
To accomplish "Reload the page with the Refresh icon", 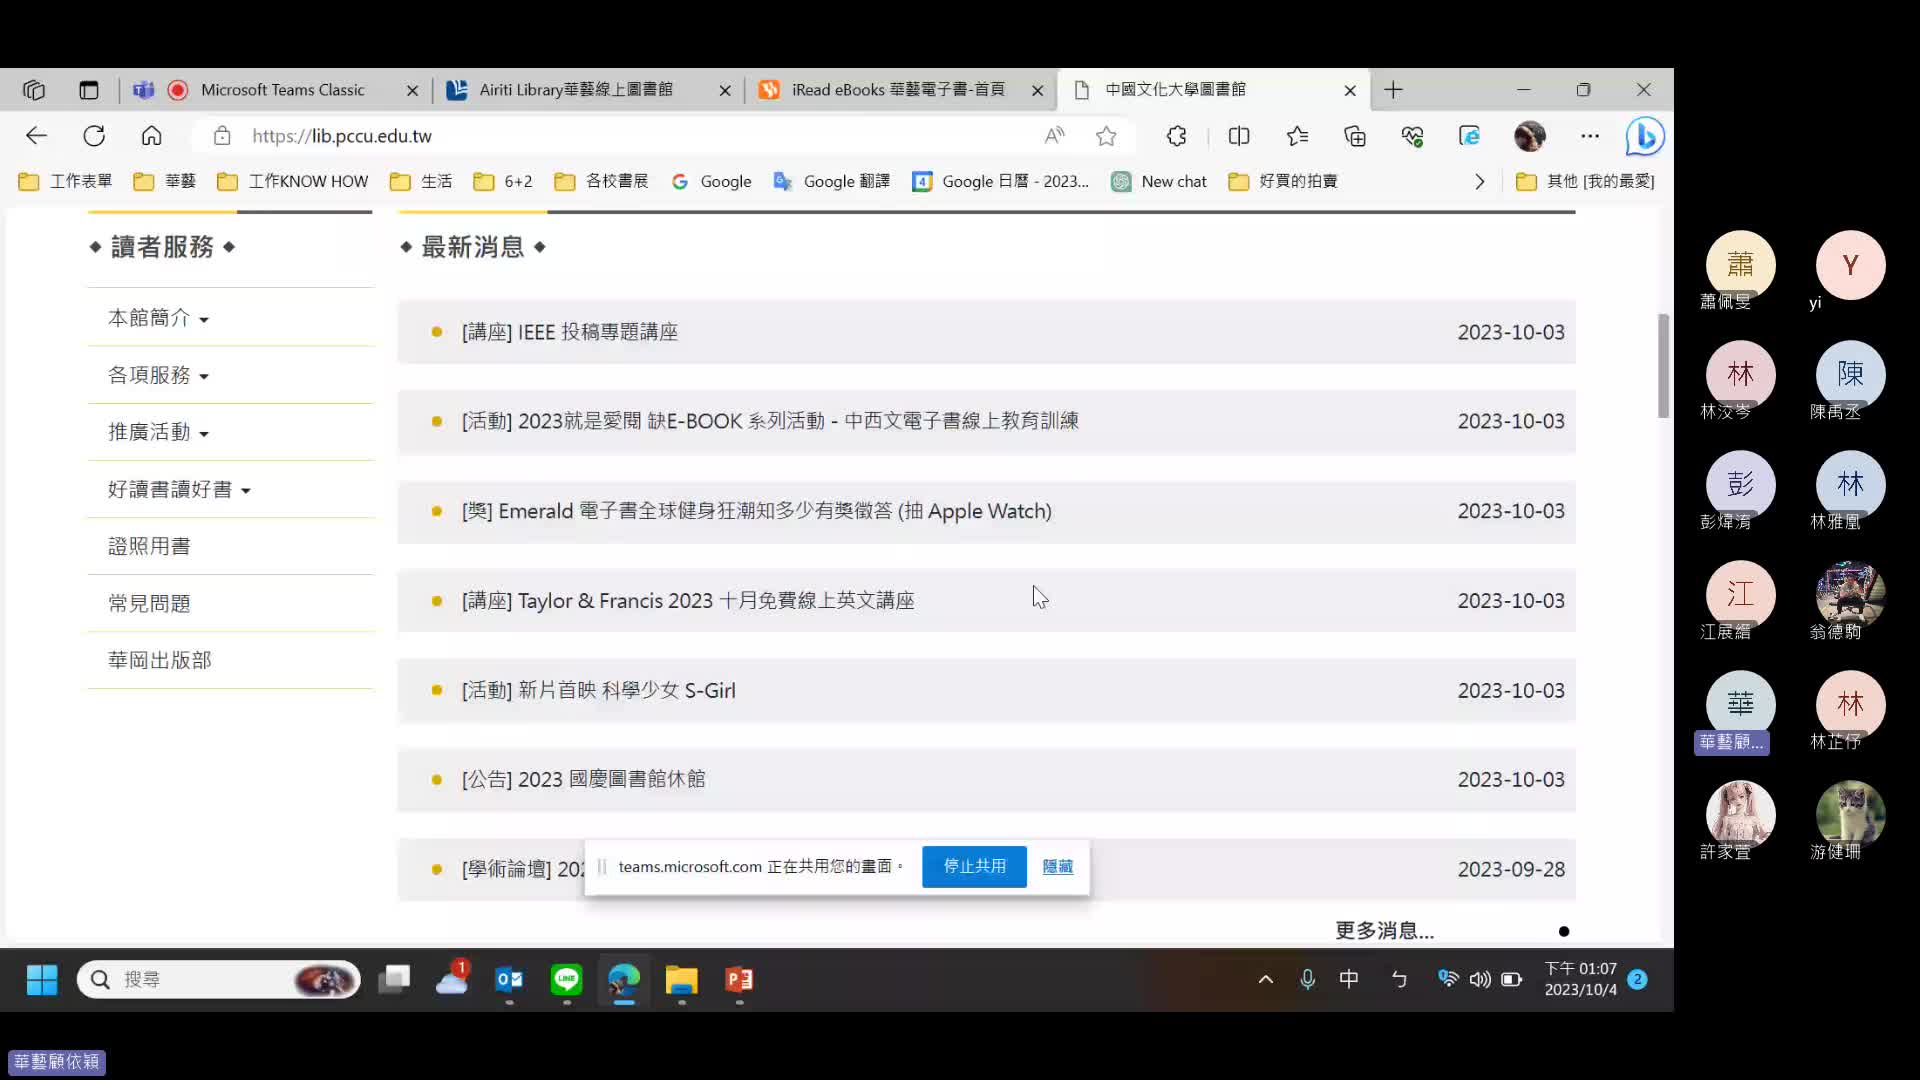I will pos(94,136).
